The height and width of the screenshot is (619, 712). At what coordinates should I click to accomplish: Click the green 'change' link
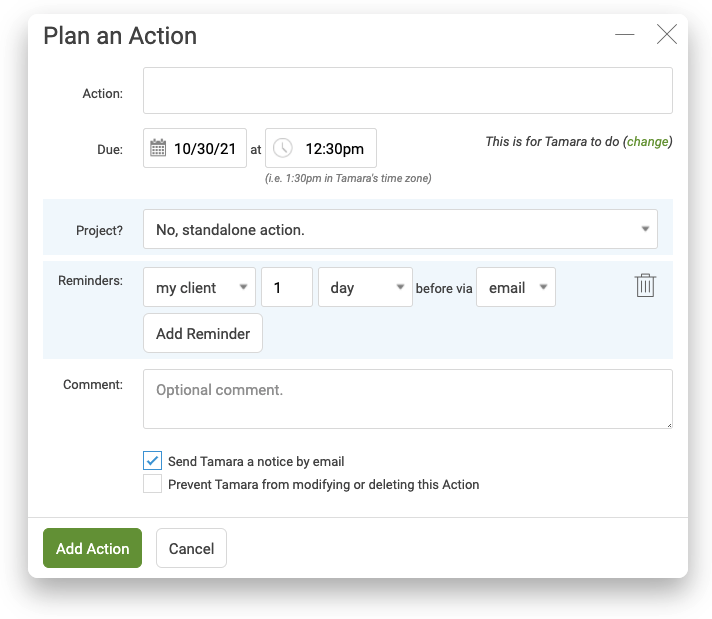point(648,142)
